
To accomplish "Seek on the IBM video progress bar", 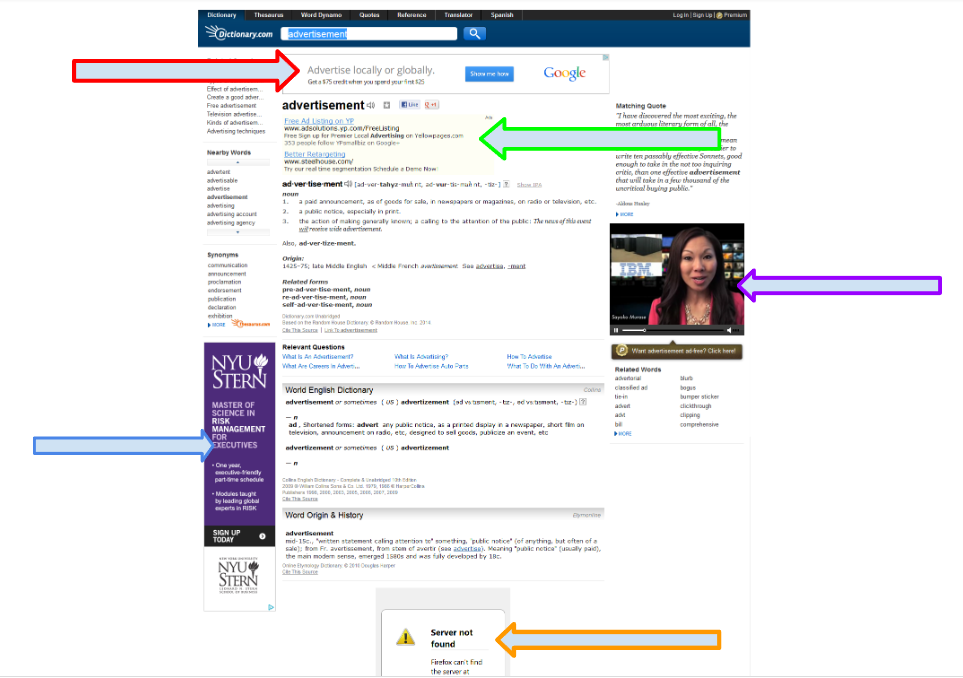I will click(x=673, y=330).
